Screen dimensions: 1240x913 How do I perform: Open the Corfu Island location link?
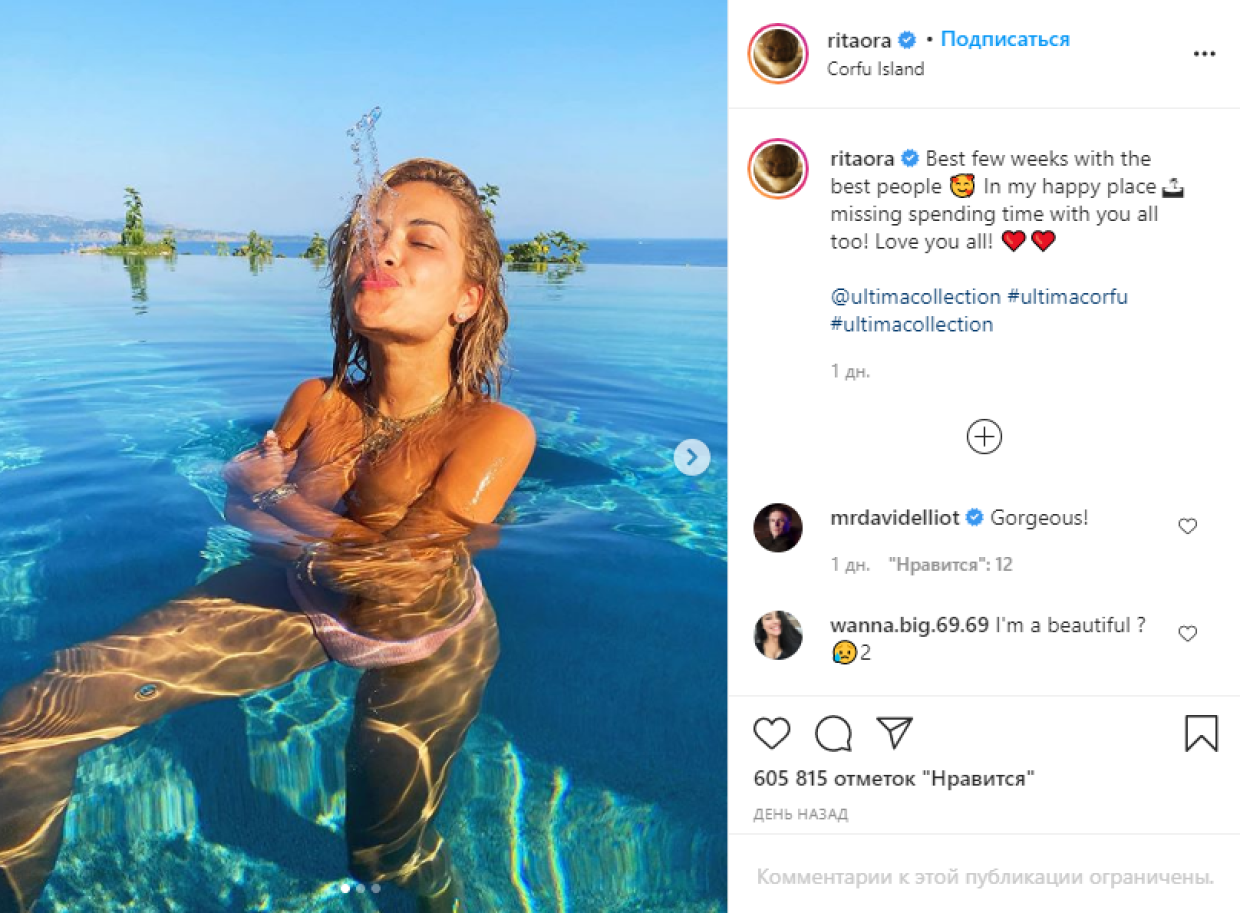(876, 69)
